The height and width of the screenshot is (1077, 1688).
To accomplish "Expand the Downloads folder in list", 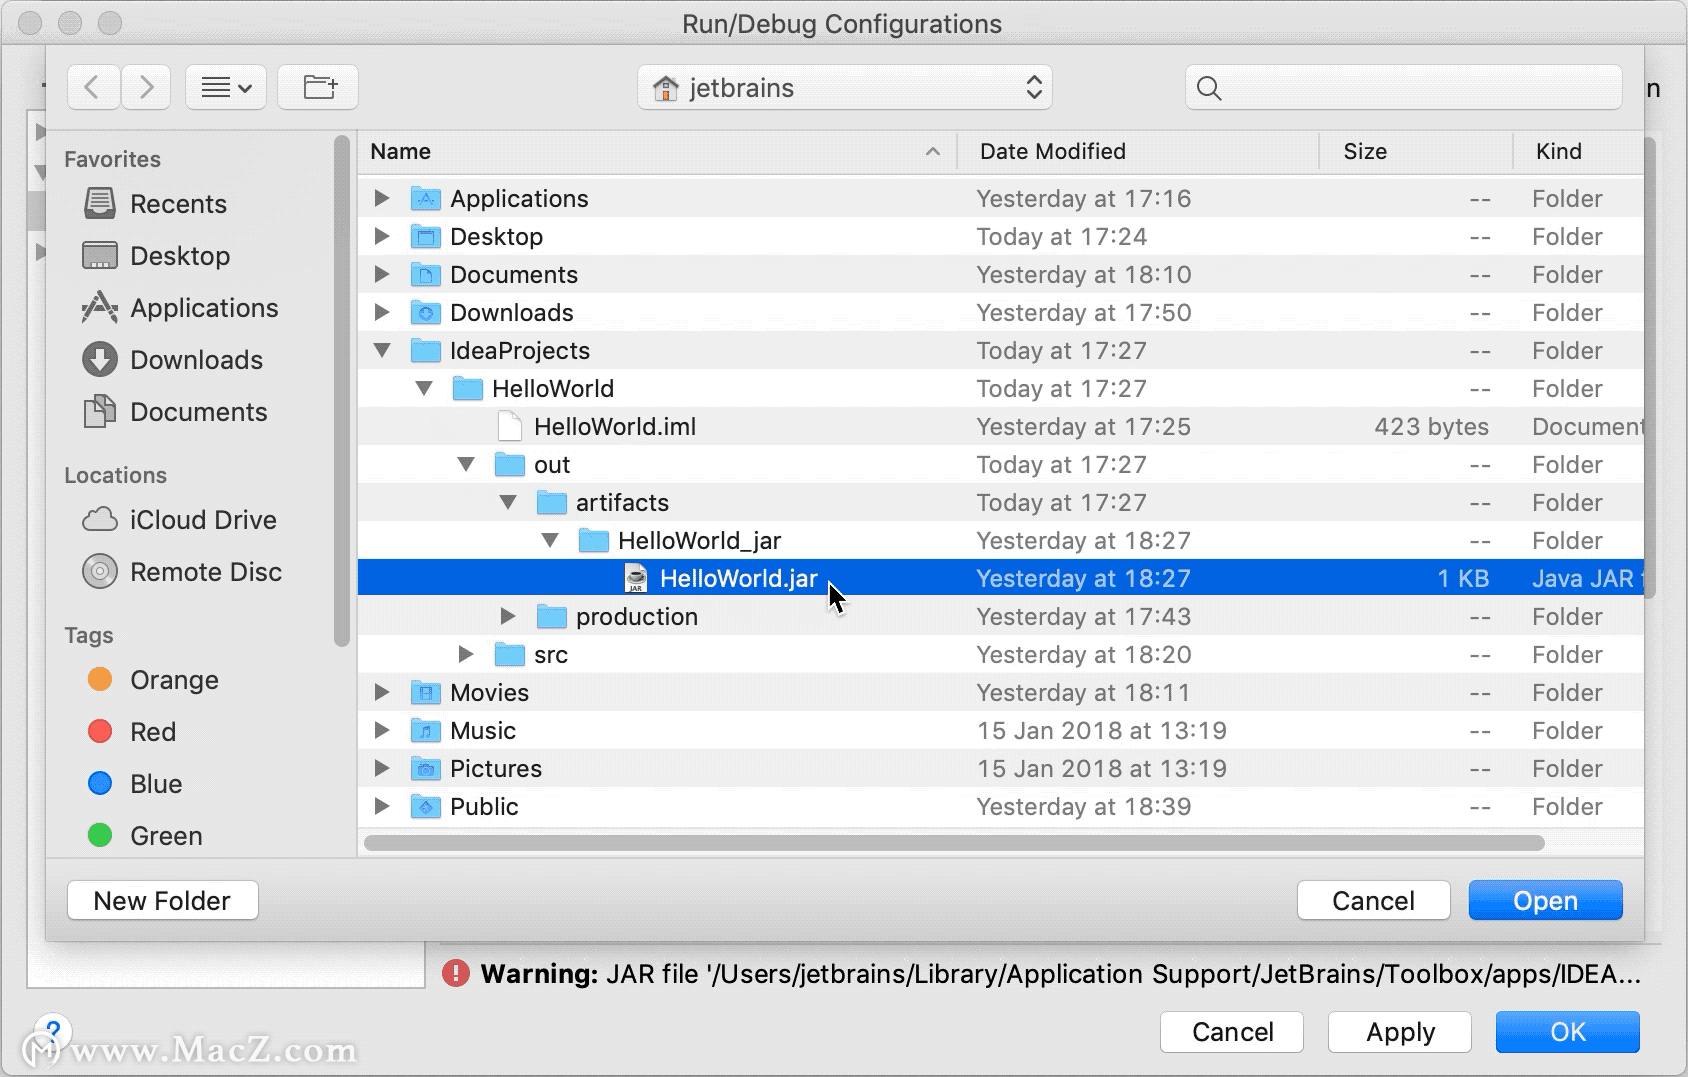I will click(381, 312).
